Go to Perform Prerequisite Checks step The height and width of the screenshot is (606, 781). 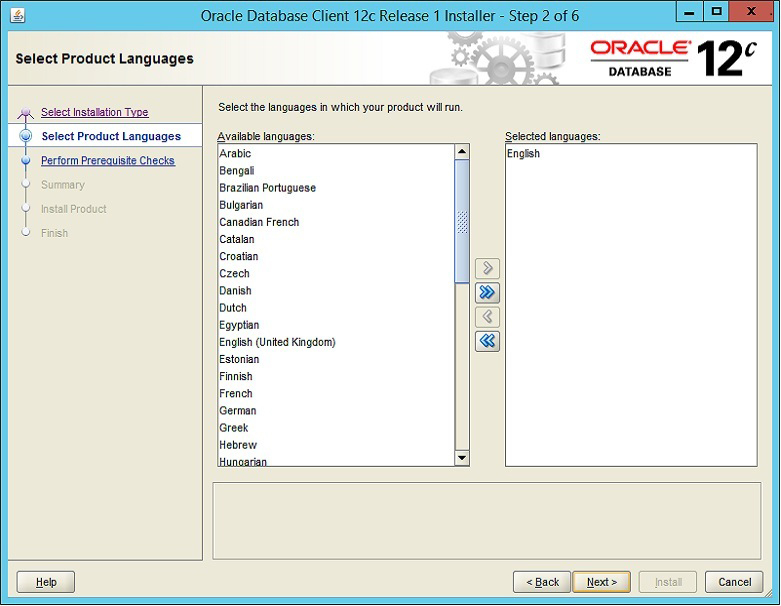[107, 160]
